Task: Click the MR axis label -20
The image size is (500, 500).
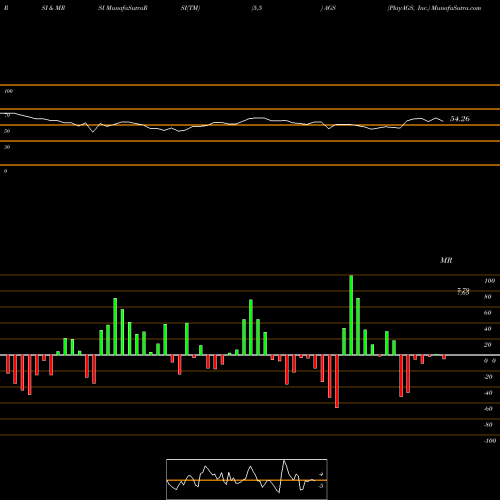Action: pos(488,377)
